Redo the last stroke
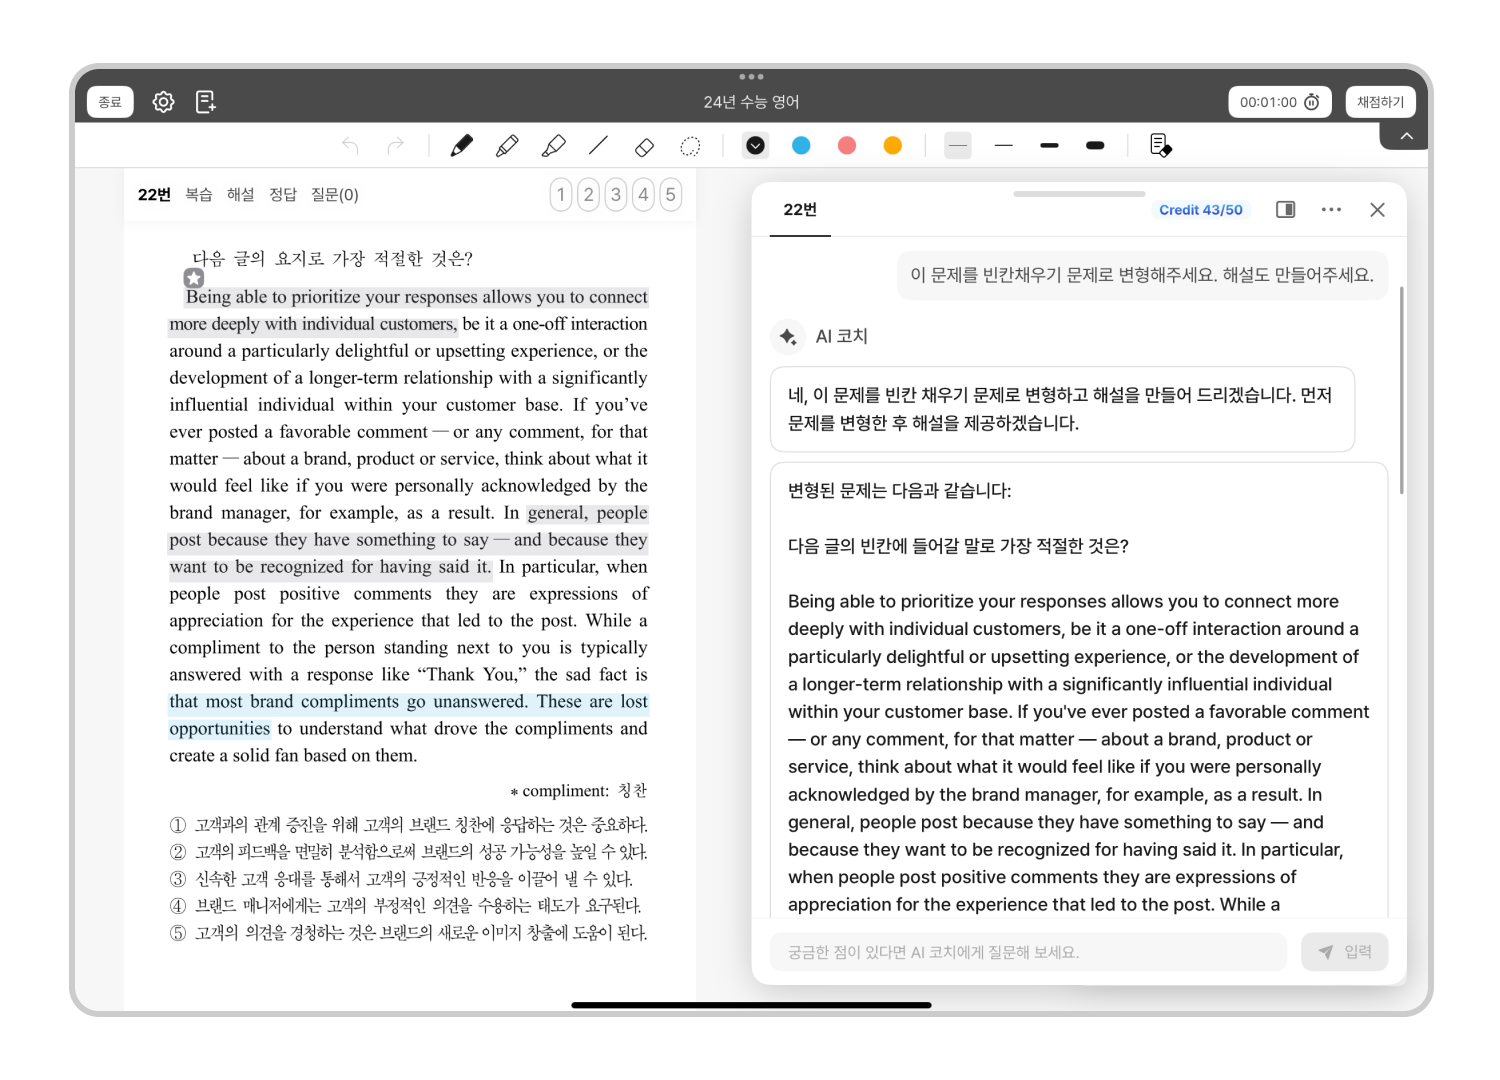 point(396,146)
